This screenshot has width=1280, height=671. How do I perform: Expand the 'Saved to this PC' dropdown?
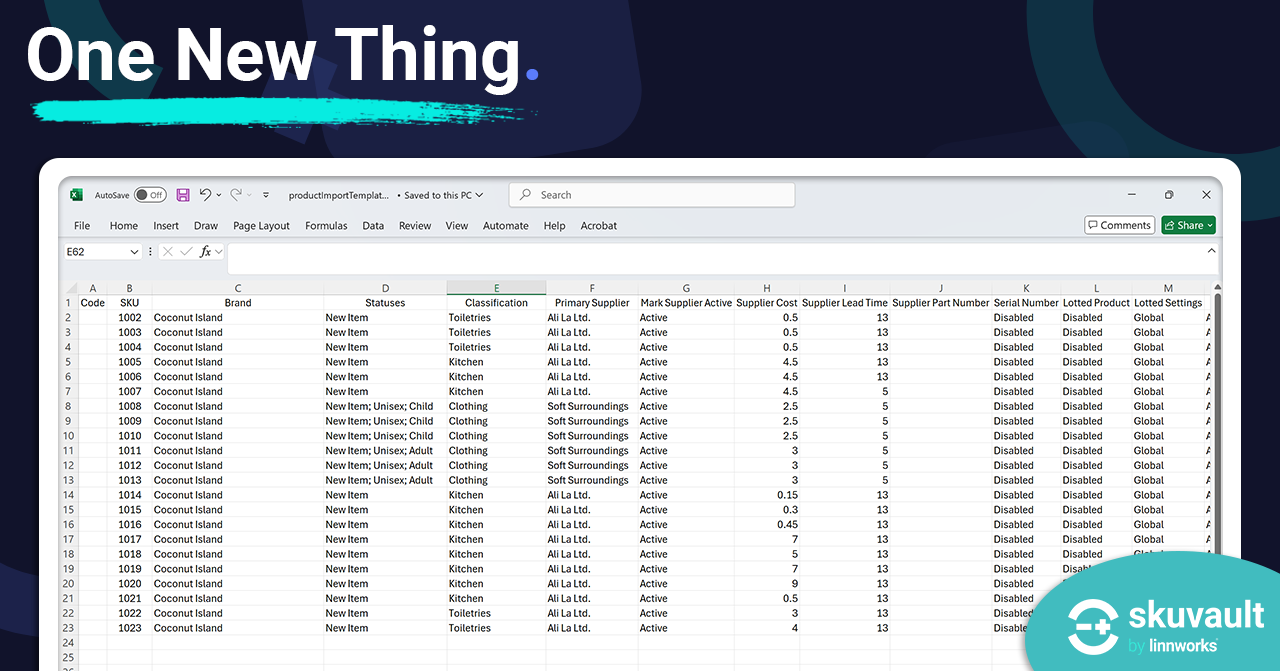tap(478, 195)
